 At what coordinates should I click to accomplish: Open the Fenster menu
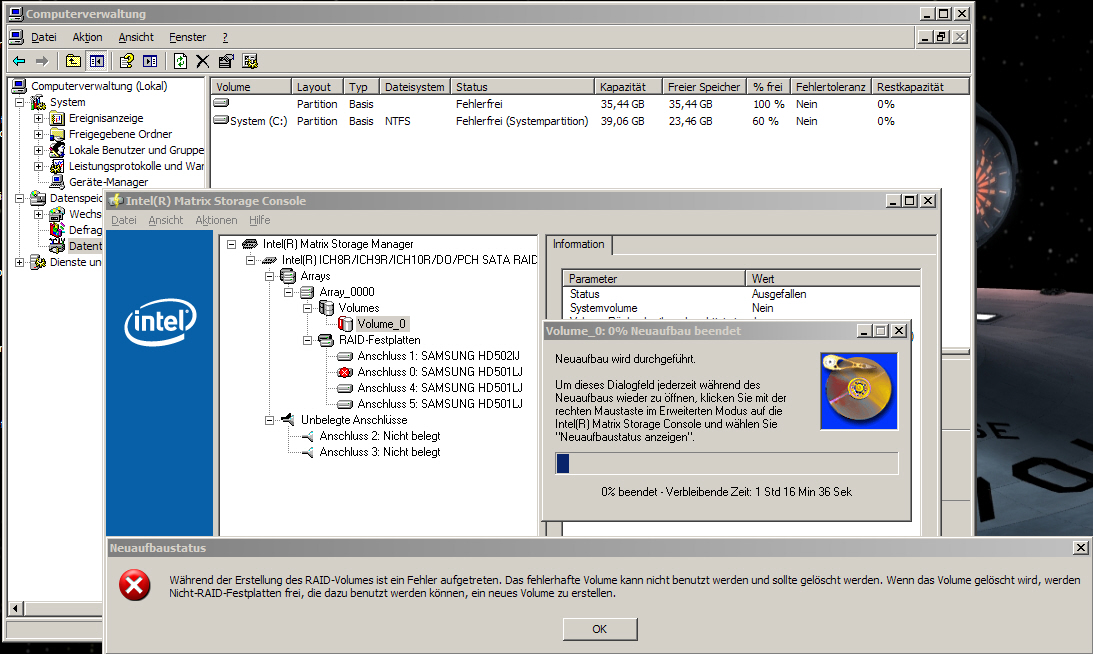coord(188,38)
